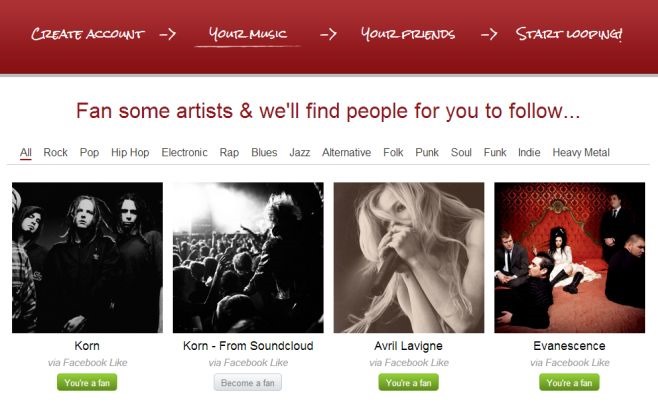Toggle "You're a fan" under Evanescence
This screenshot has width=658, height=413.
click(569, 383)
